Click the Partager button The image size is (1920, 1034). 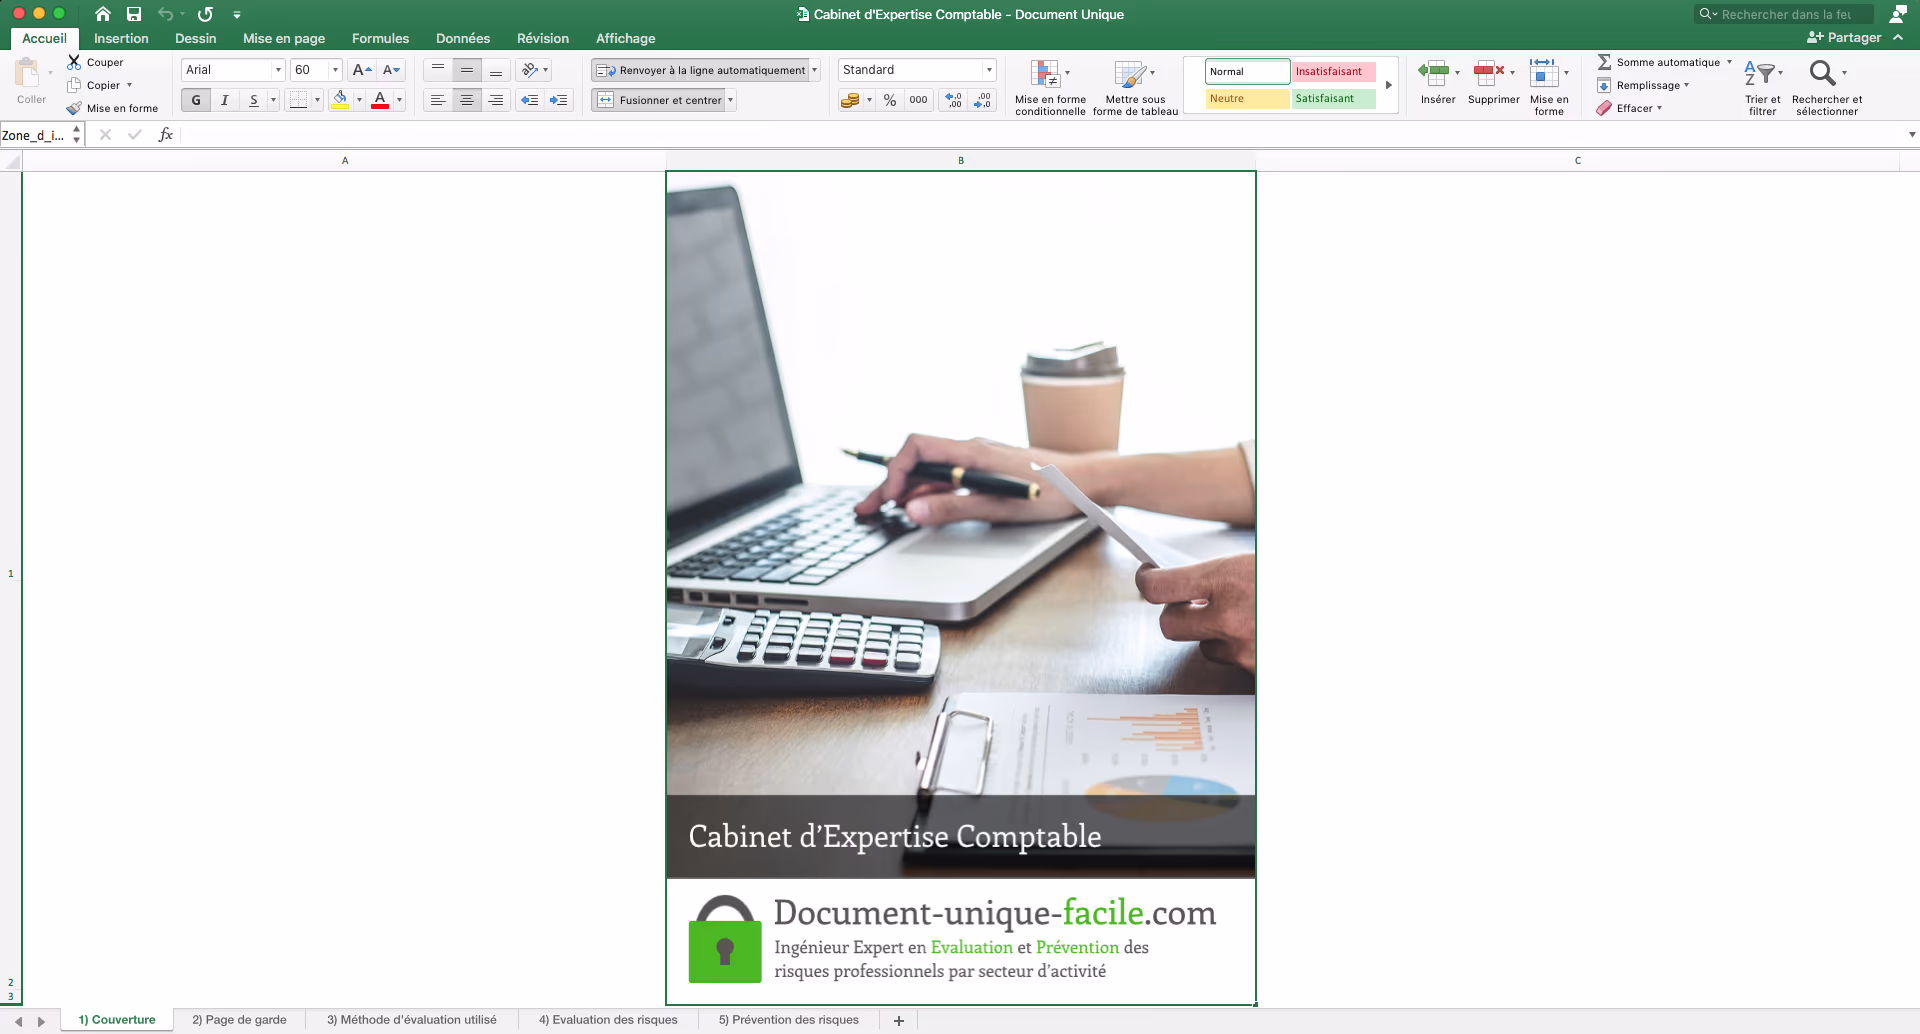(1844, 37)
